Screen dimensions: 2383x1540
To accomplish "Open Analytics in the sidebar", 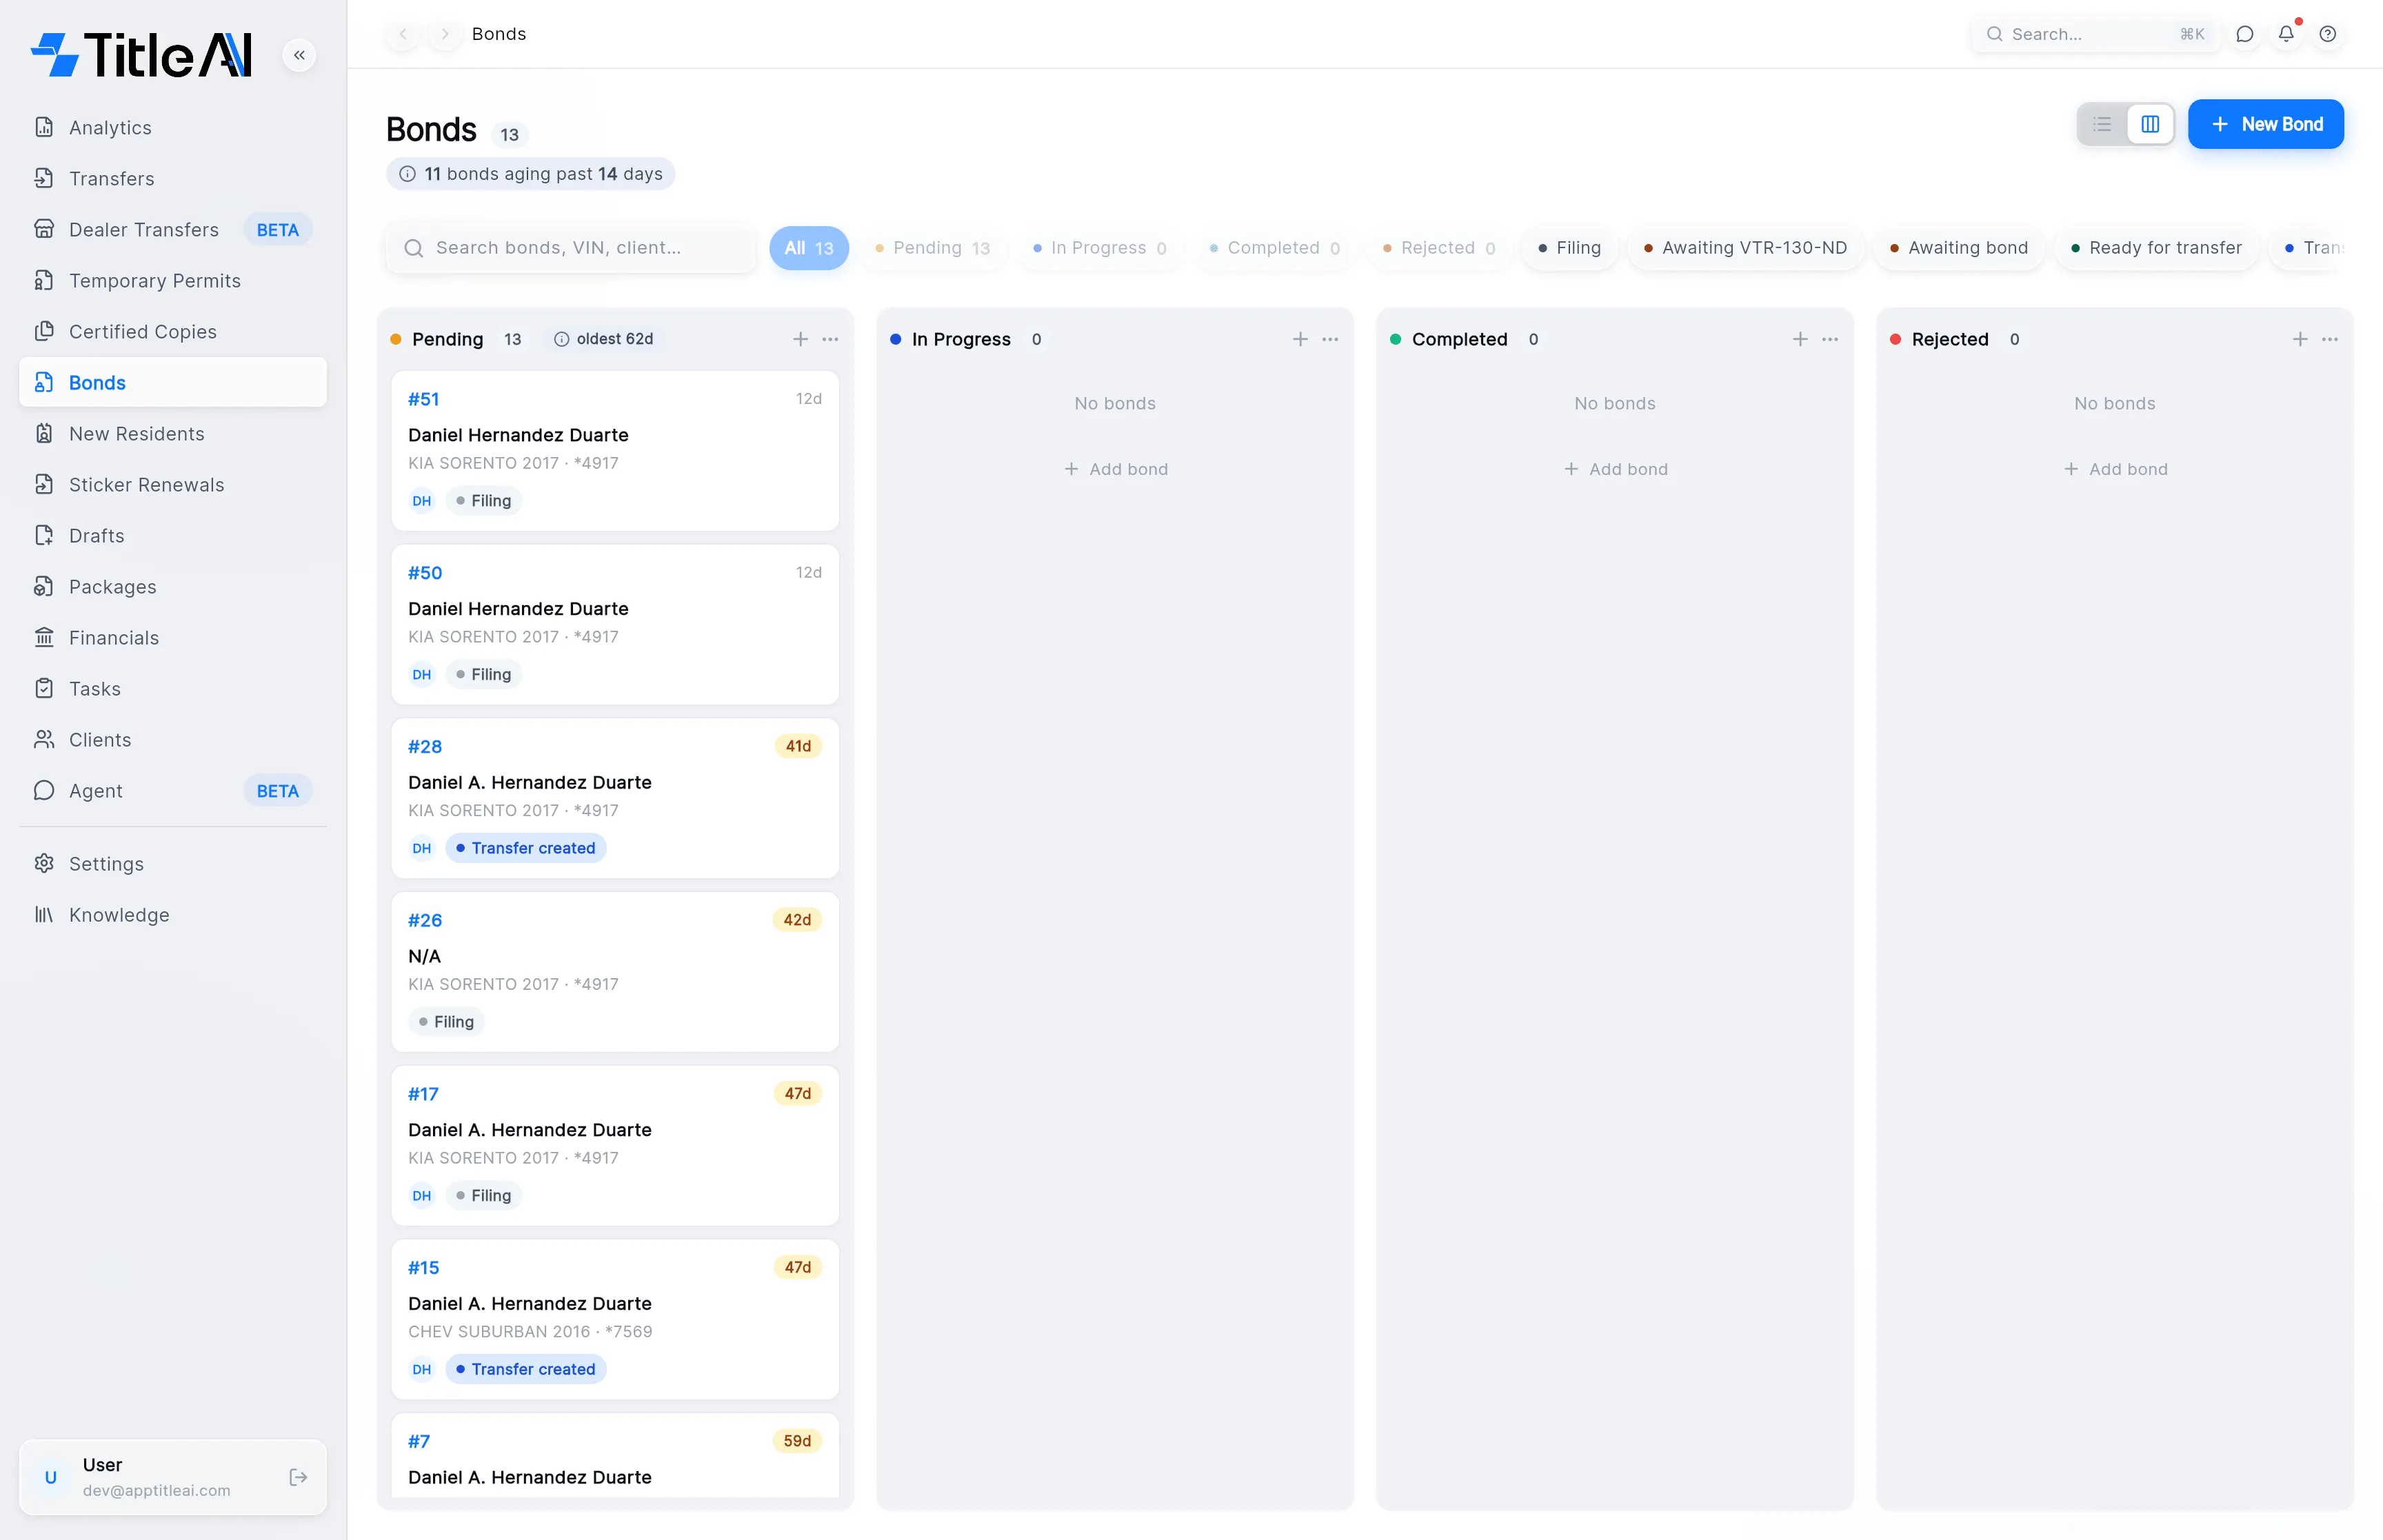I will (x=173, y=128).
